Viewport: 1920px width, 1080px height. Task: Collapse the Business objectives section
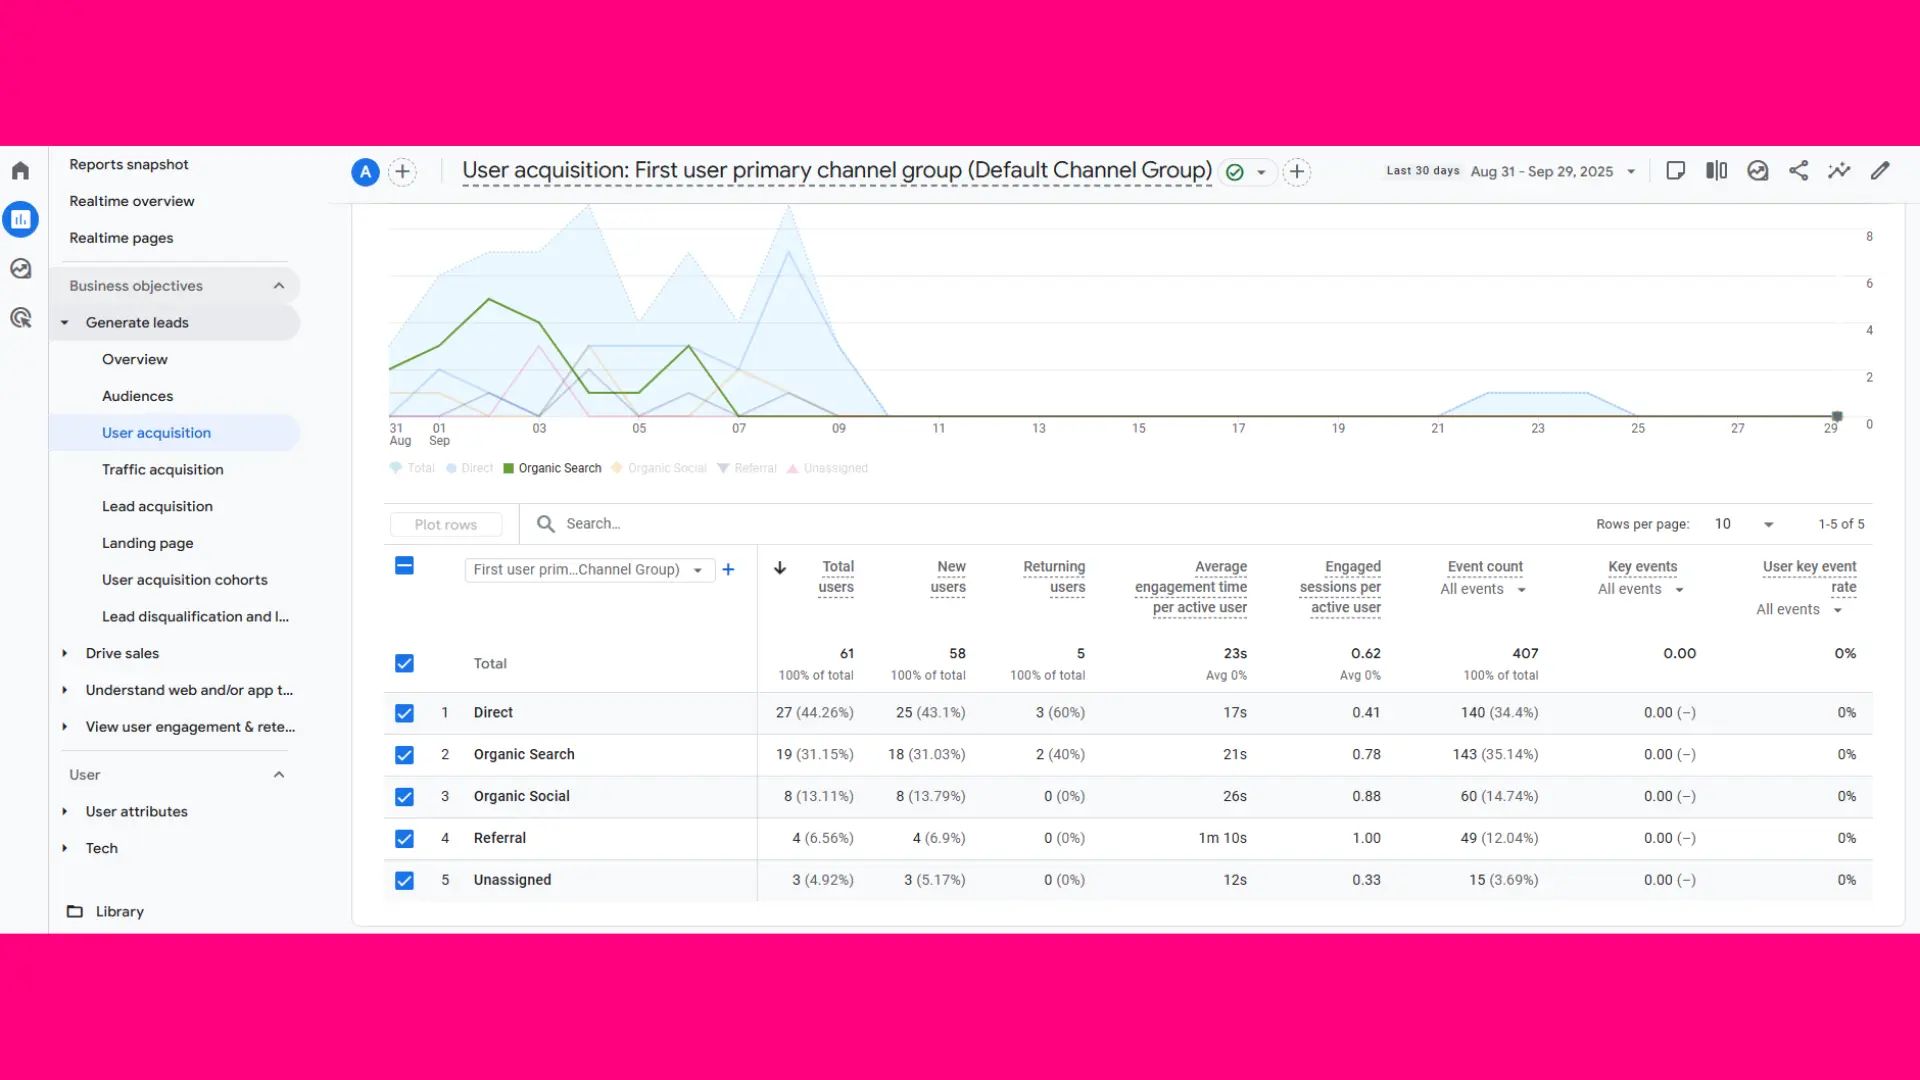coord(279,285)
